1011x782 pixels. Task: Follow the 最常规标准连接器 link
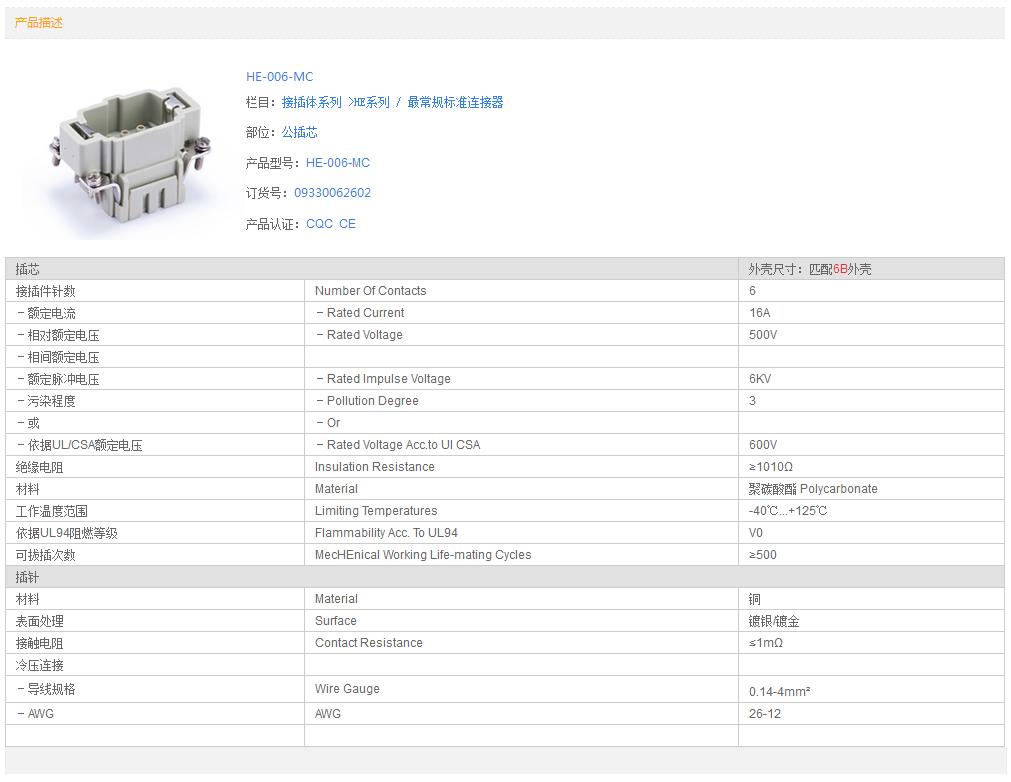click(455, 102)
